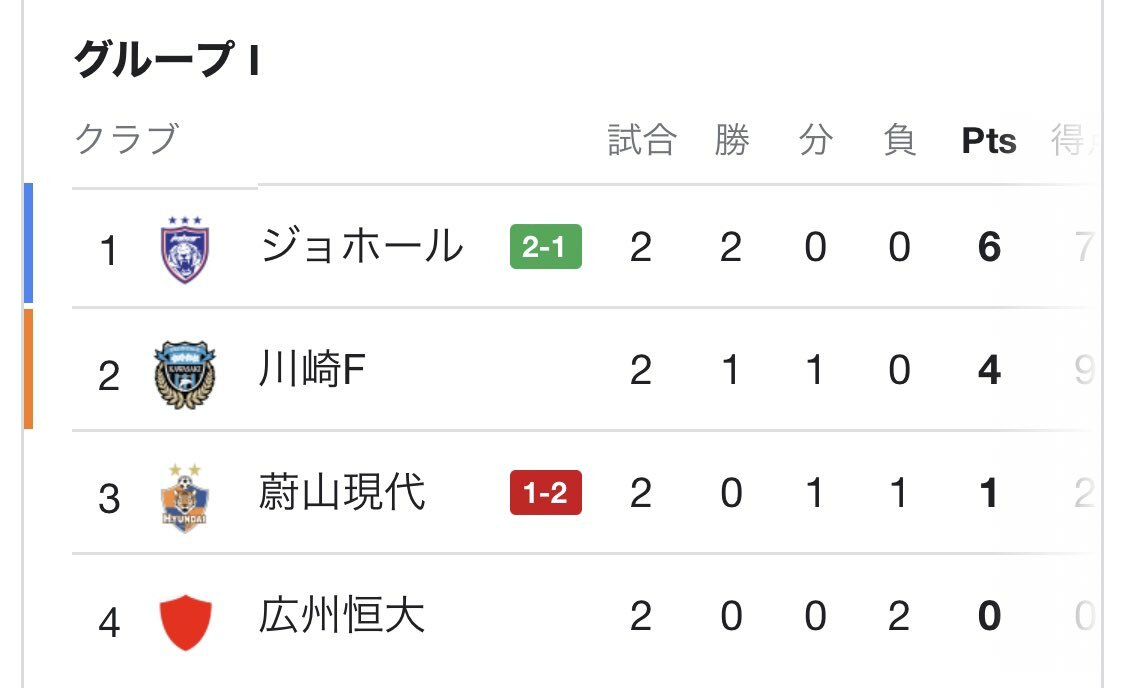Select the ジョホール team name

(362, 246)
